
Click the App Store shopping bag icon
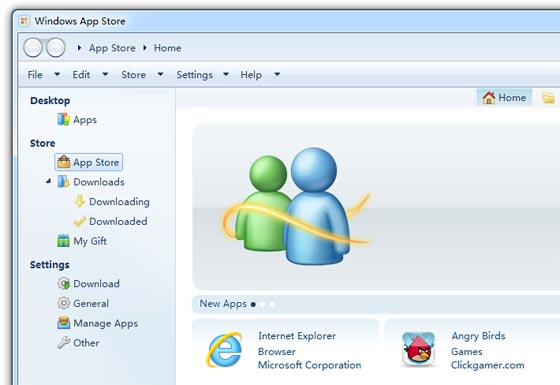point(64,162)
